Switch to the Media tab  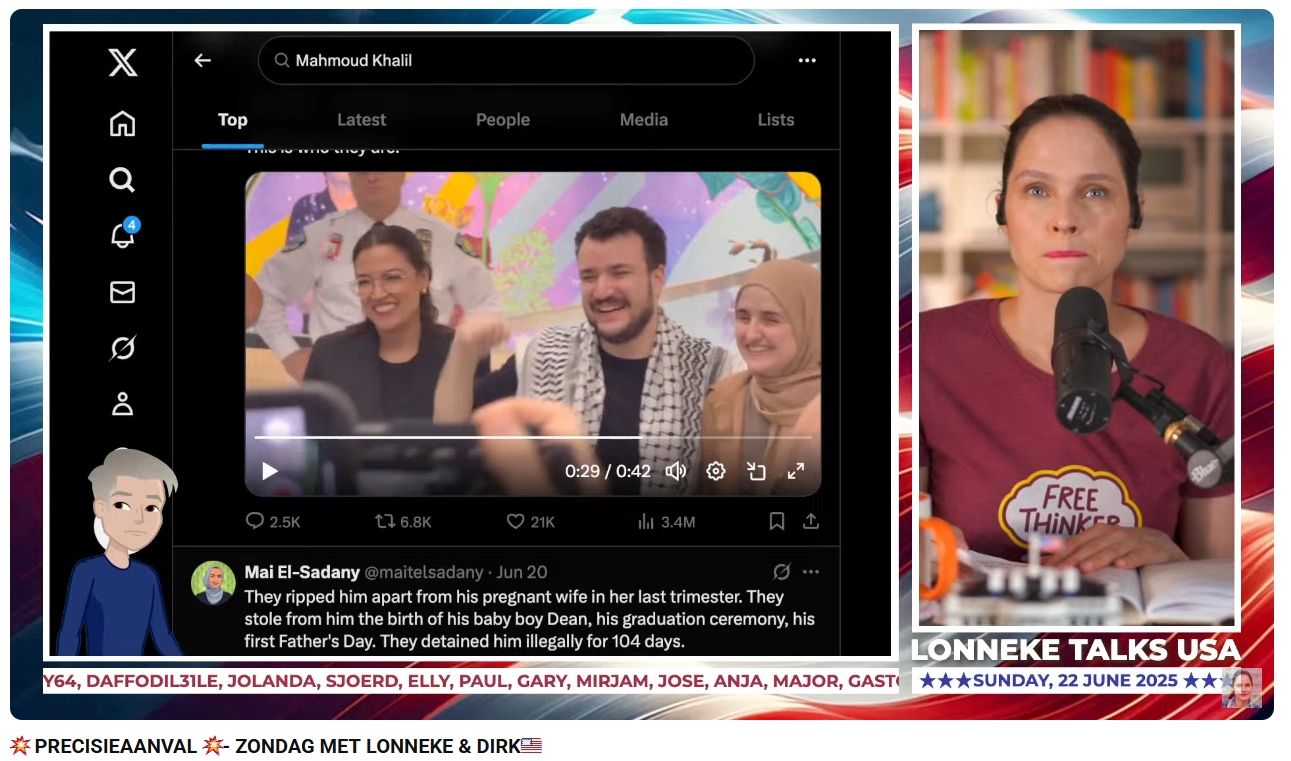(644, 120)
